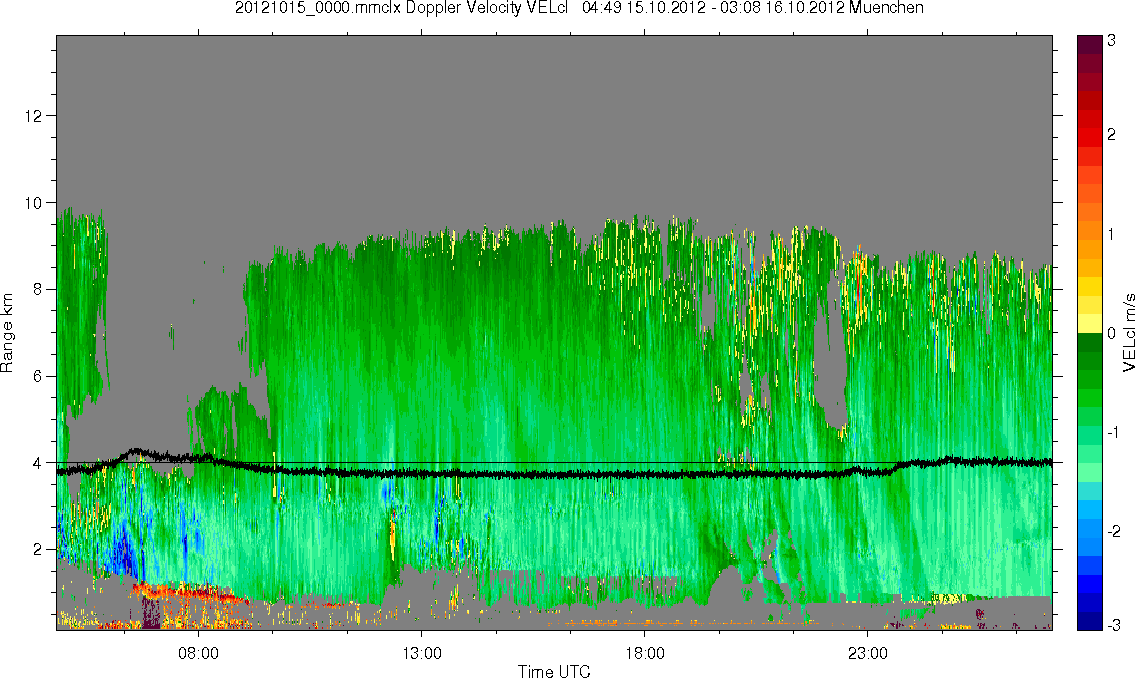Click the 'Time UTC' x-axis label
This screenshot has height=678, width=1135.
[x=554, y=671]
